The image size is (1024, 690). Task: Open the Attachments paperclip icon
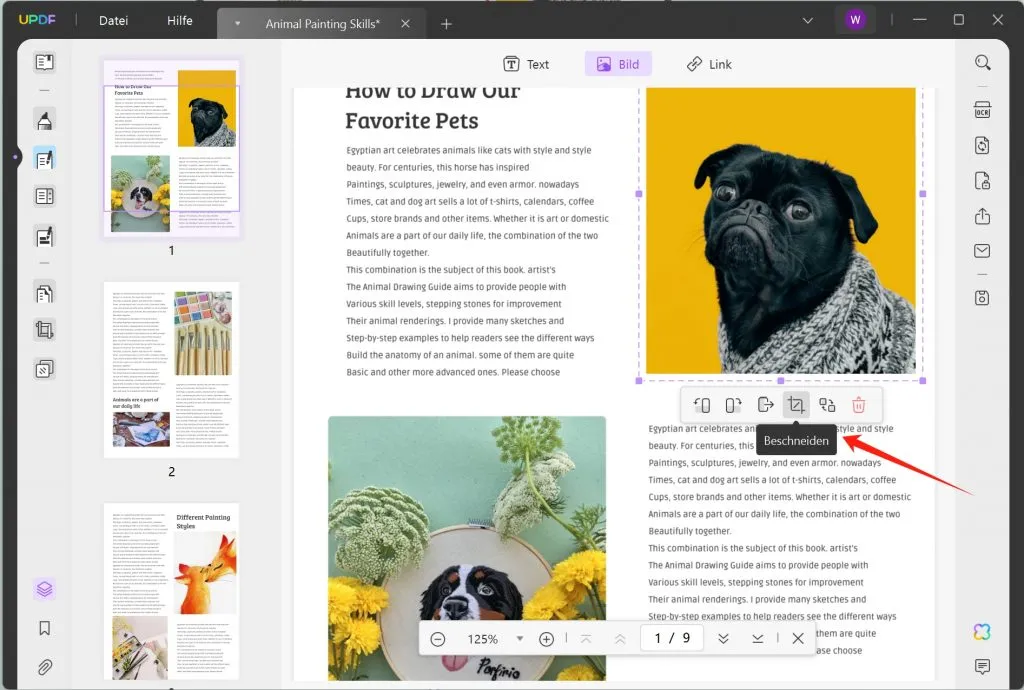(44, 666)
